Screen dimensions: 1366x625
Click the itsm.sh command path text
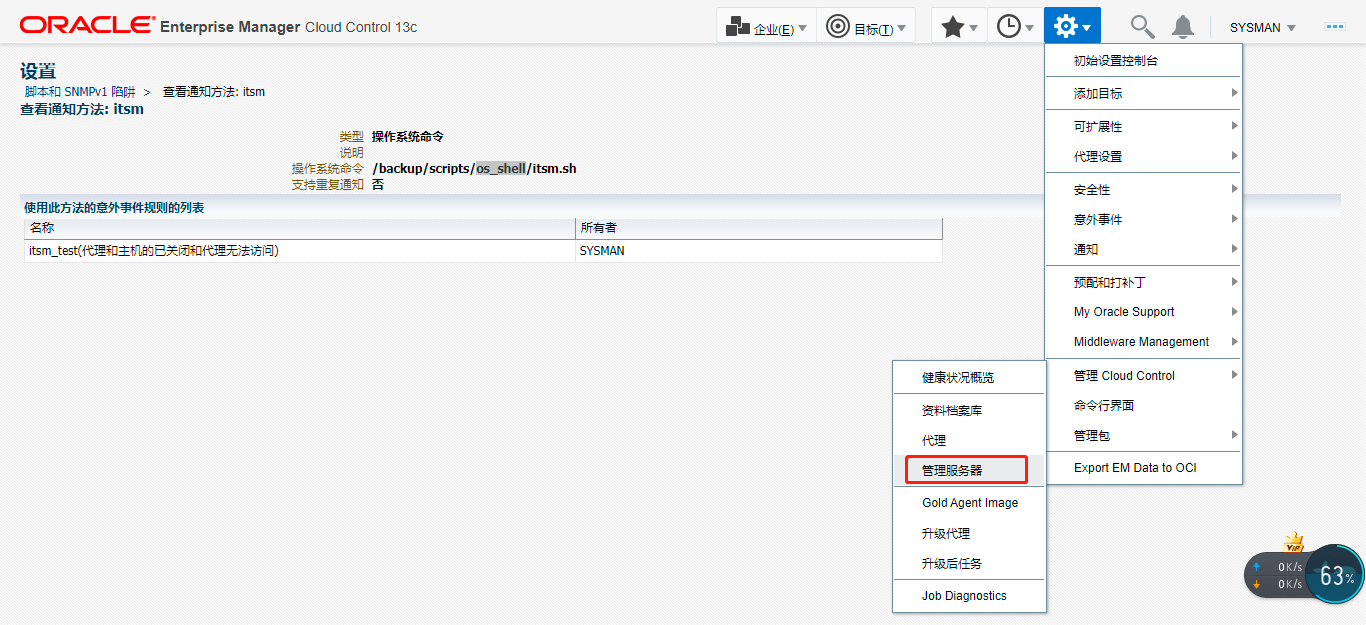pos(474,169)
